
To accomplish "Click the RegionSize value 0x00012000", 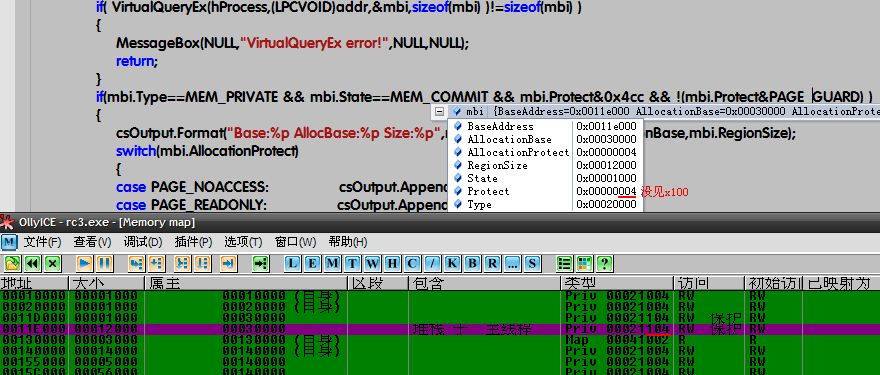I will (x=606, y=166).
